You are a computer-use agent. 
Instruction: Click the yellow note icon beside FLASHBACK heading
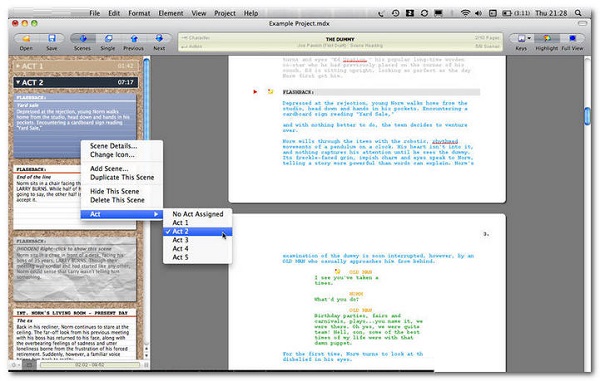[271, 92]
